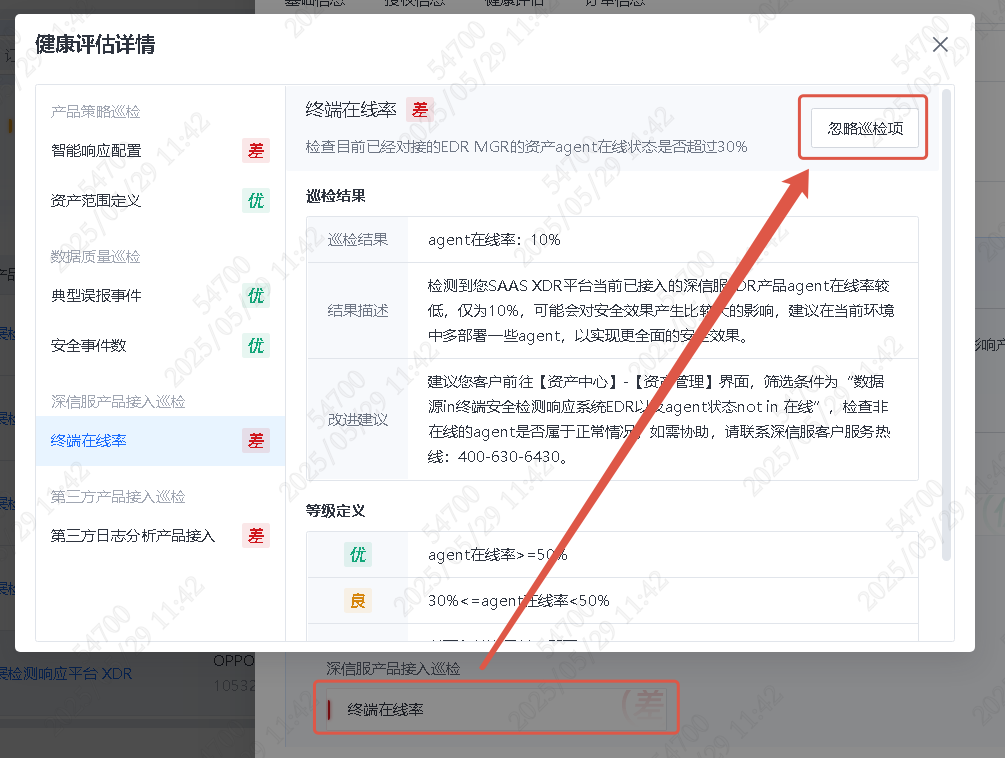The image size is (1005, 758).
Task: Click the 改进建议 label cell
Action: click(358, 419)
